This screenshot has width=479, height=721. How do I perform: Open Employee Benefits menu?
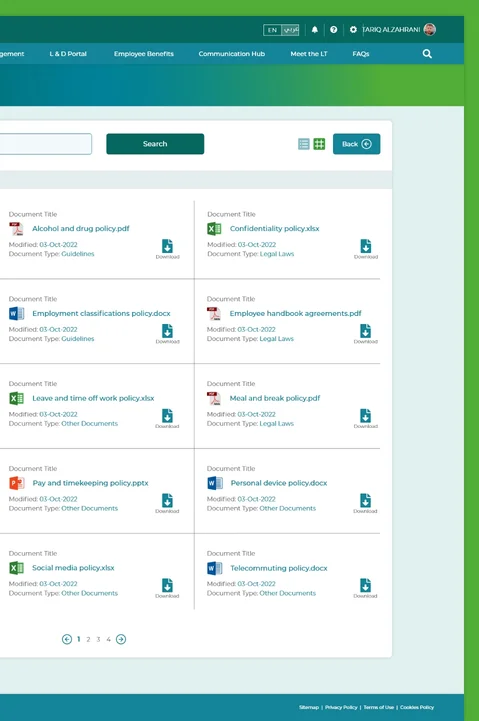coord(144,54)
